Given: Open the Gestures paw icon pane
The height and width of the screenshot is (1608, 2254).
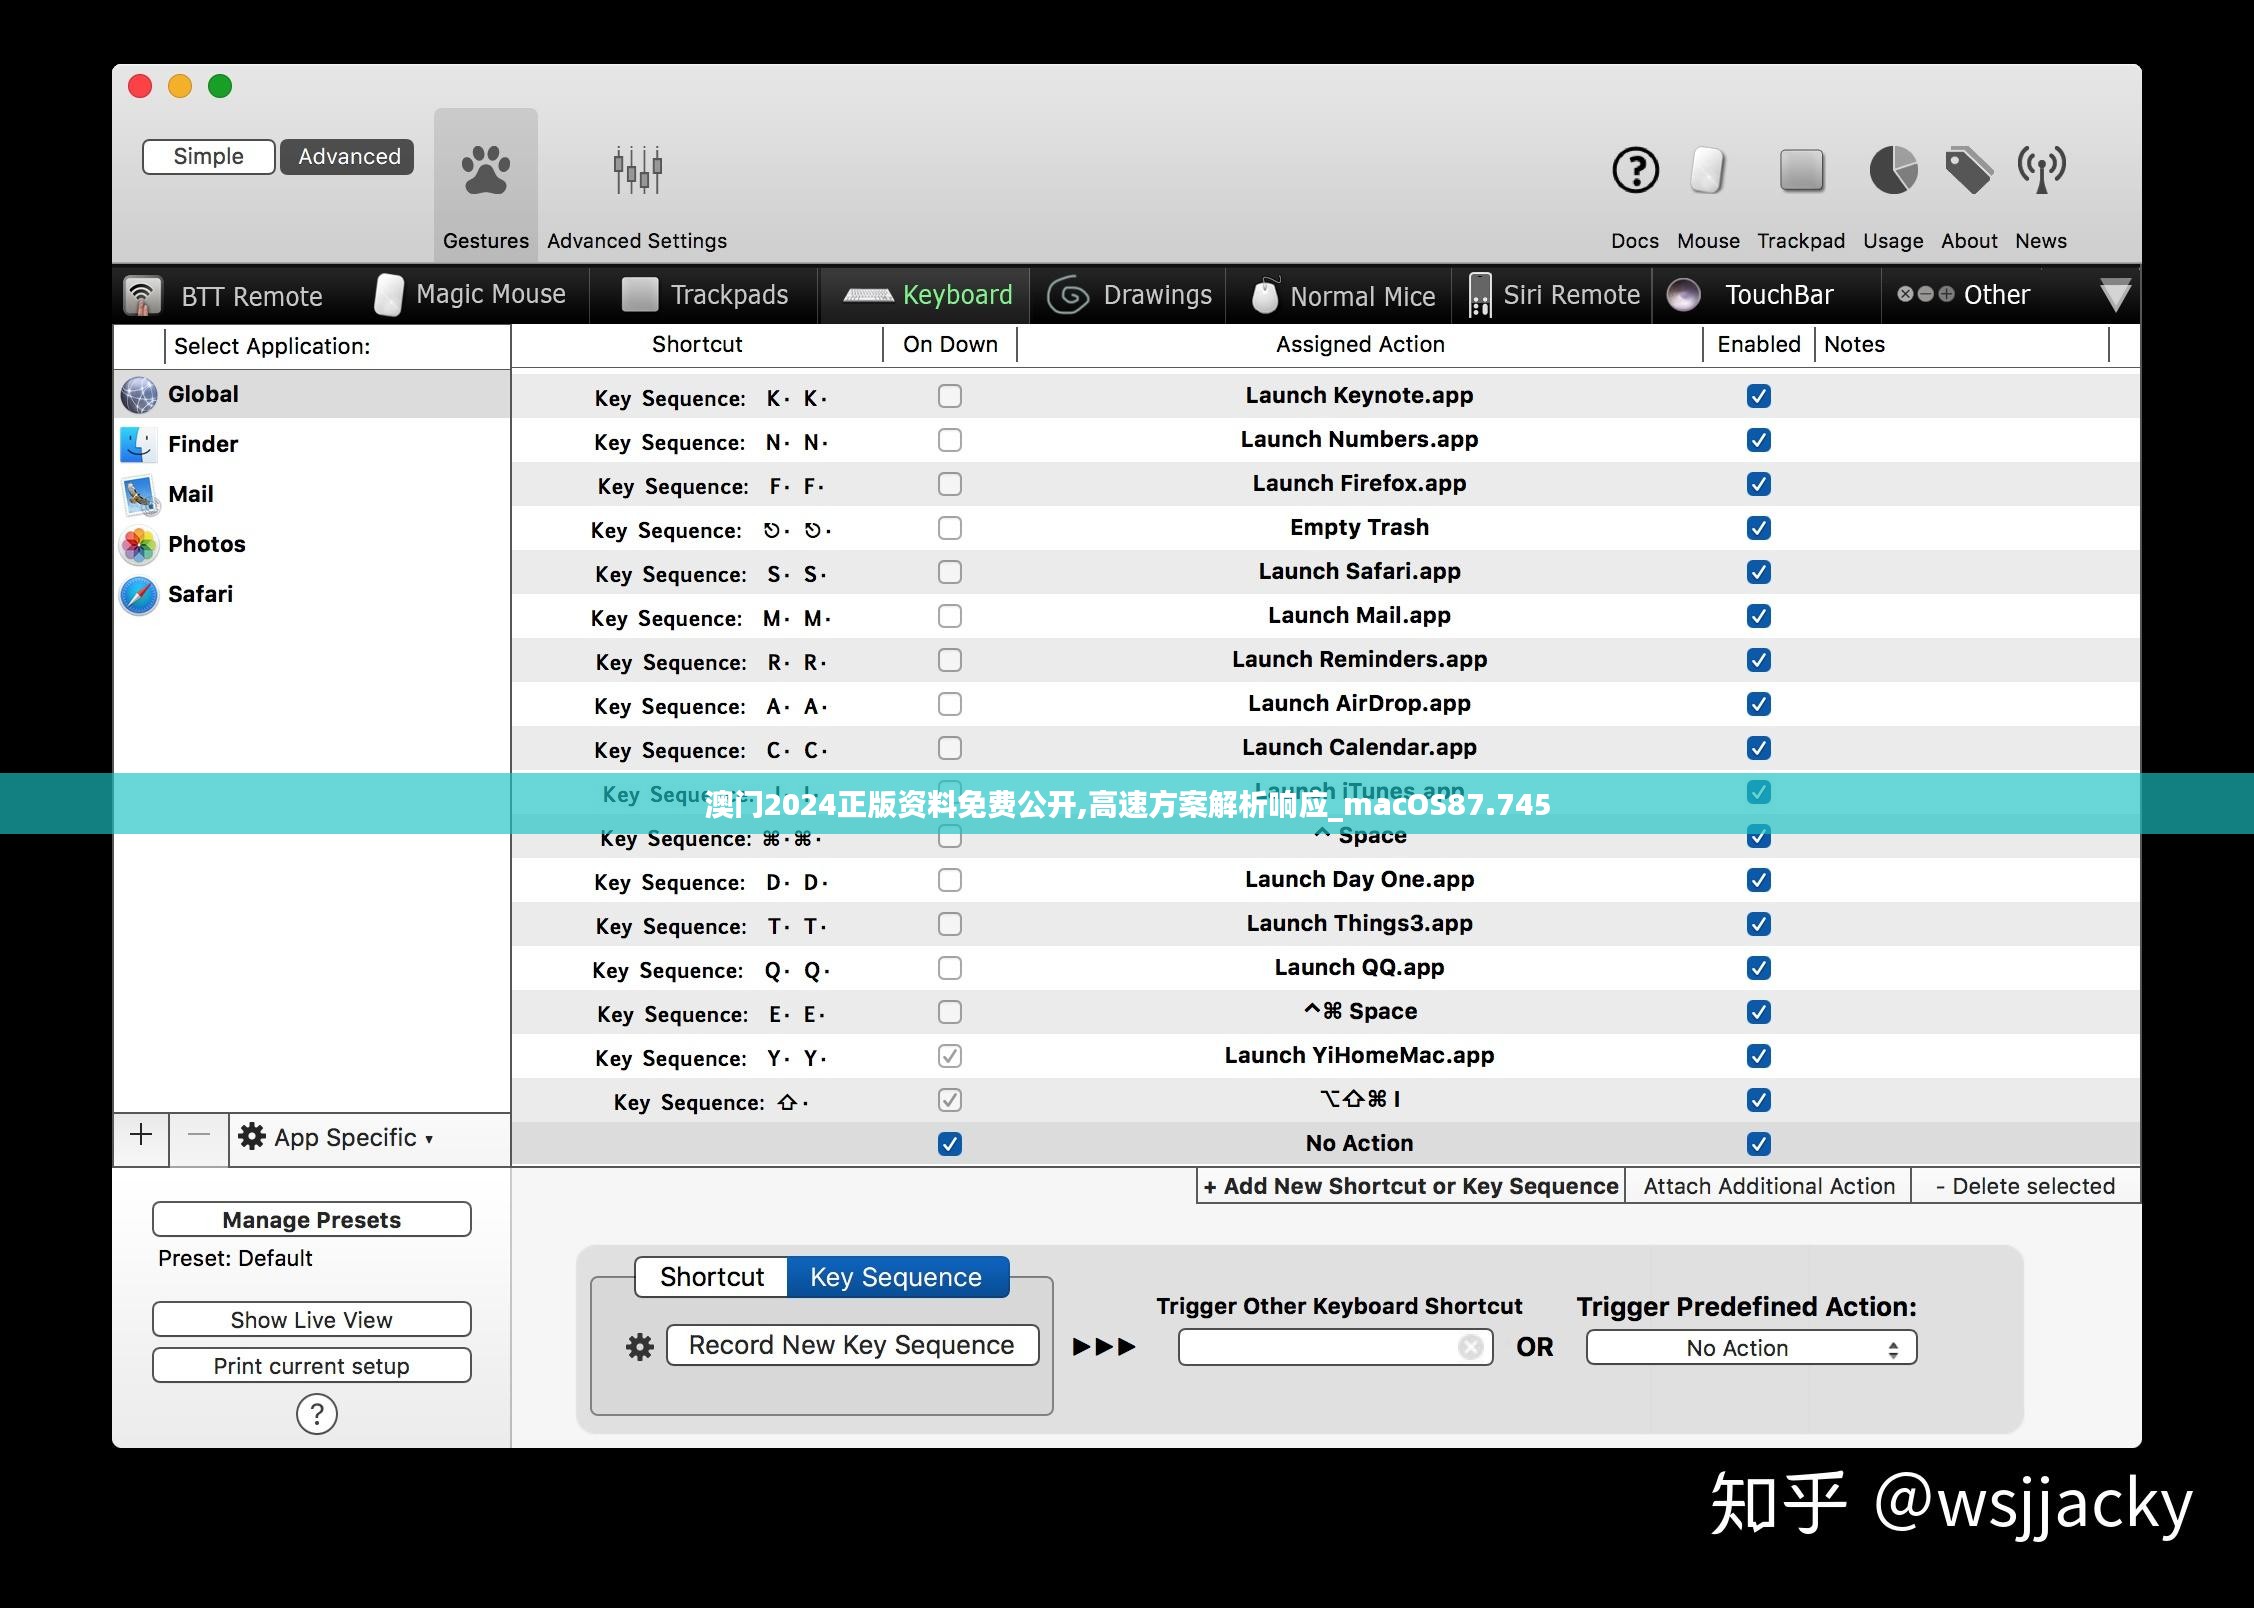Looking at the screenshot, I should [x=486, y=172].
